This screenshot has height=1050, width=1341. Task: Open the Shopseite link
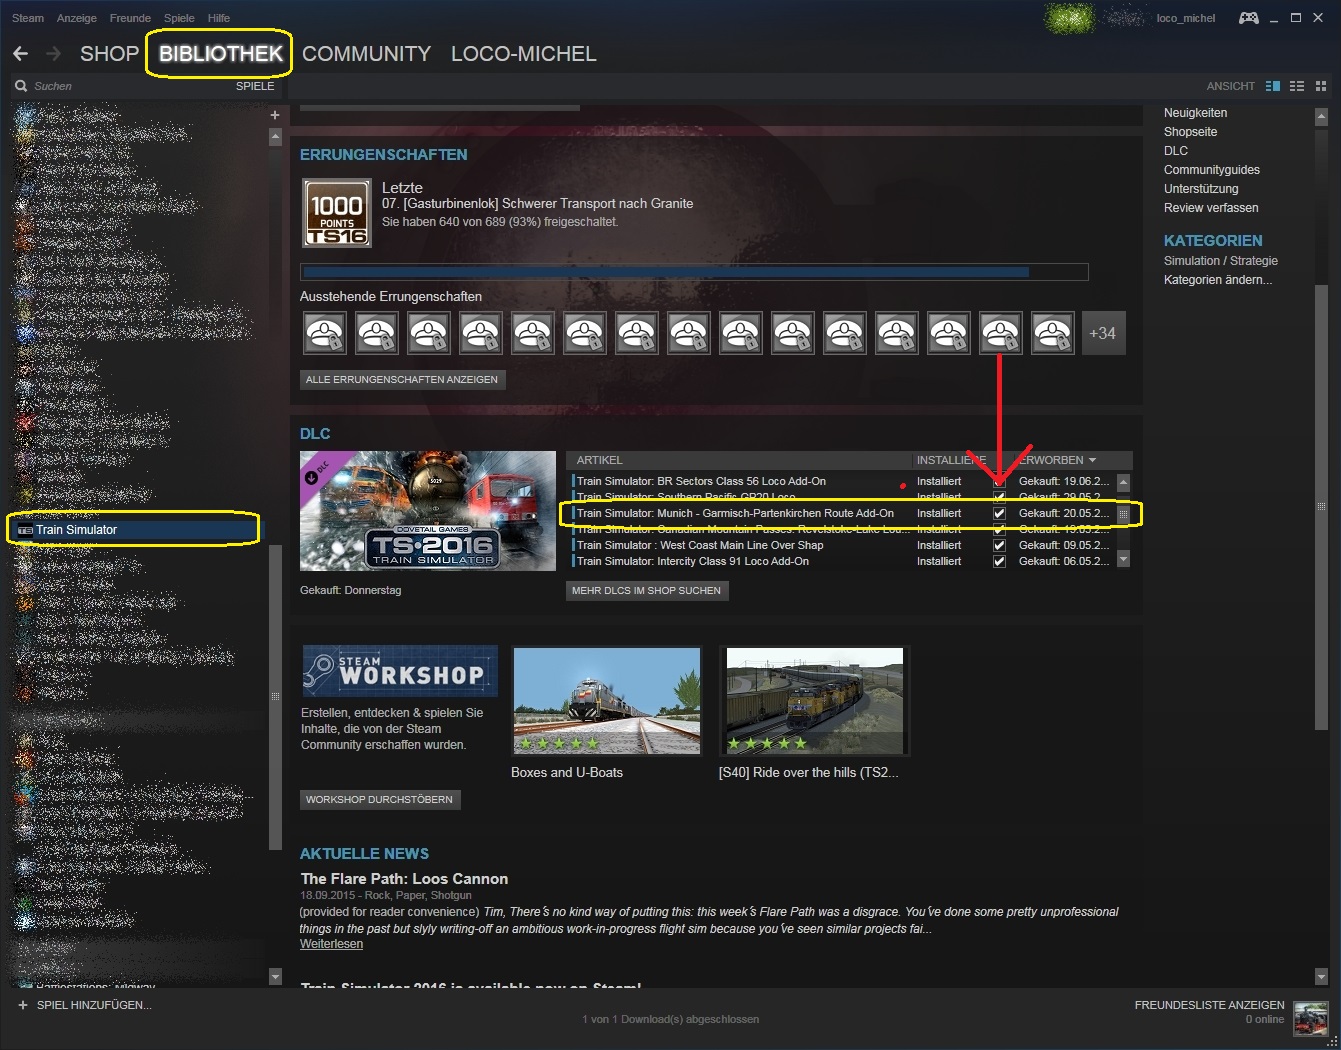point(1190,132)
